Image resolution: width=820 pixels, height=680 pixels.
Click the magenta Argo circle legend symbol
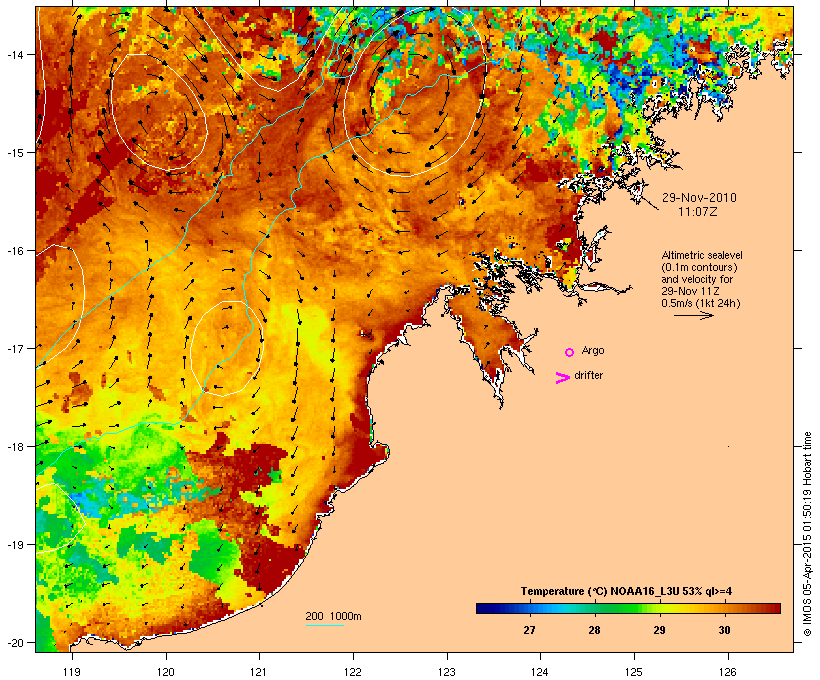[x=570, y=352]
